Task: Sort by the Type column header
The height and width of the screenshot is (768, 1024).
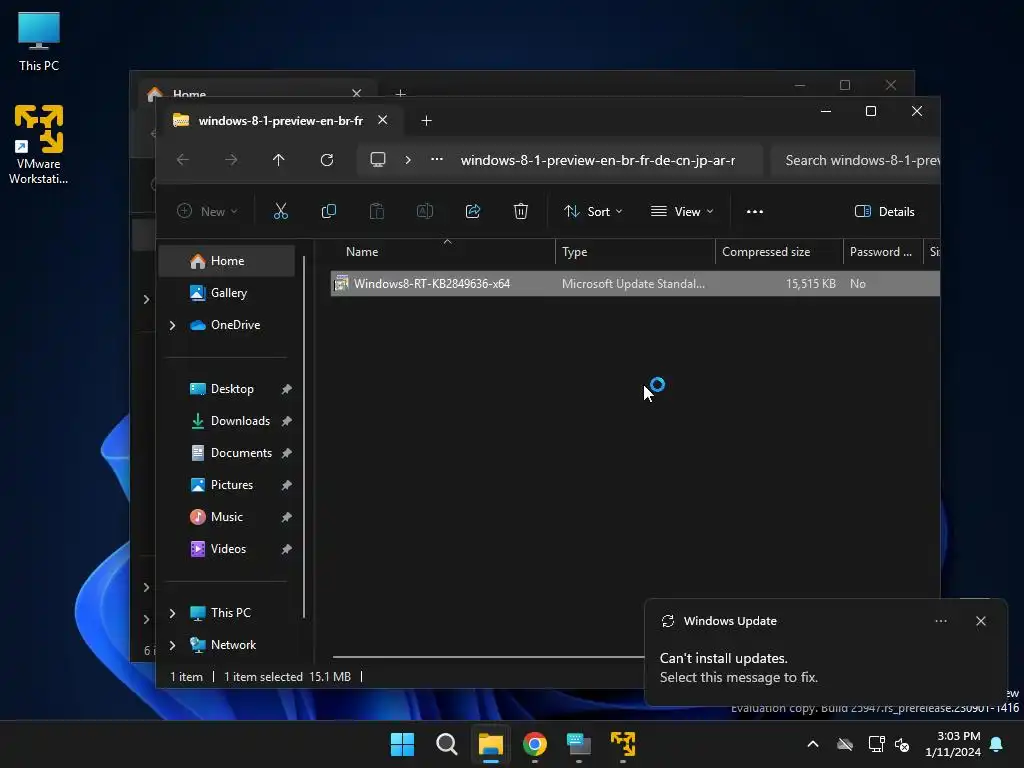Action: coord(635,252)
